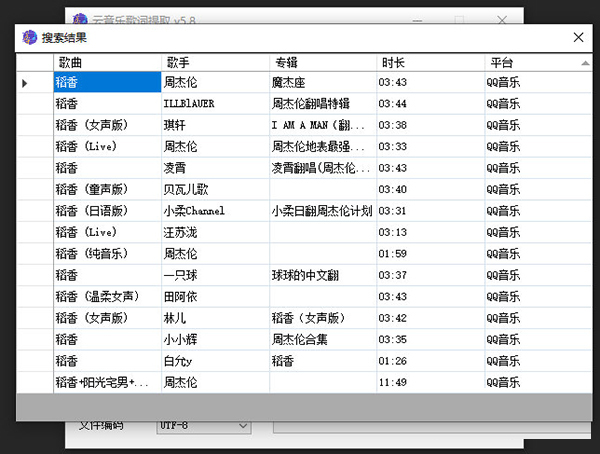
Task: Click row header of 白允y row
Action: 35,361
